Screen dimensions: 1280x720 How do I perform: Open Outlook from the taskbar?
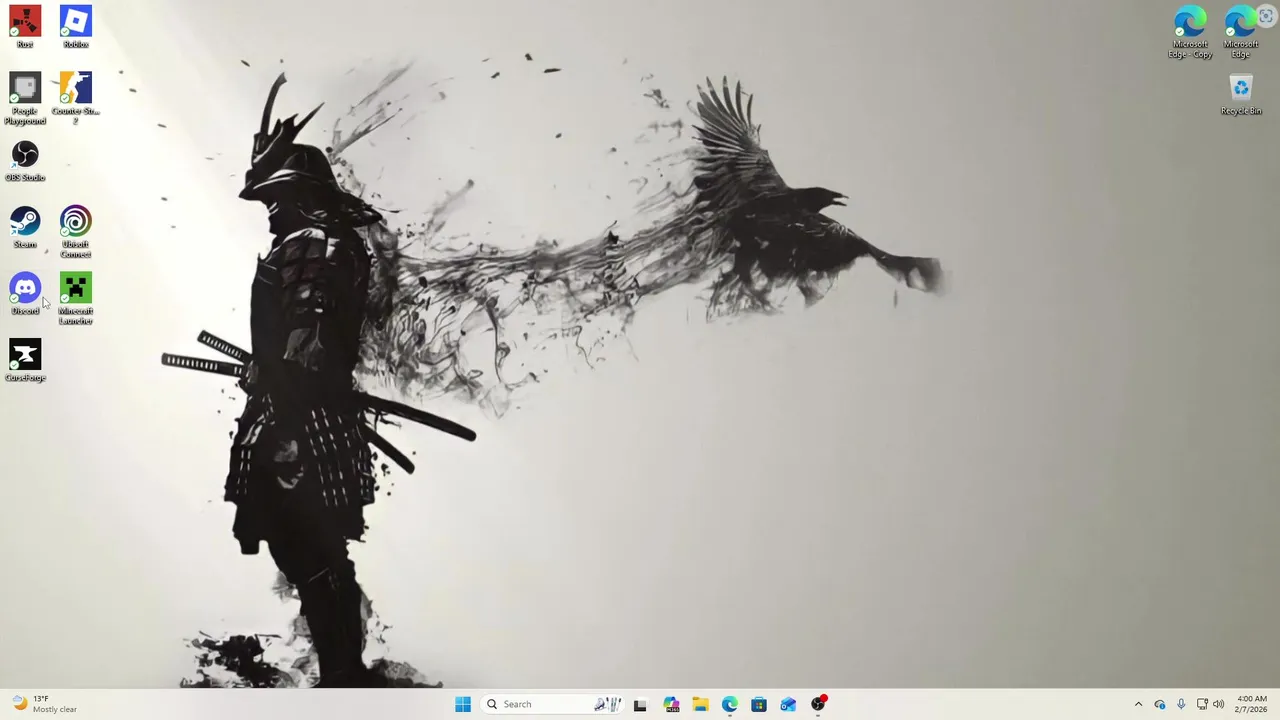tap(788, 704)
